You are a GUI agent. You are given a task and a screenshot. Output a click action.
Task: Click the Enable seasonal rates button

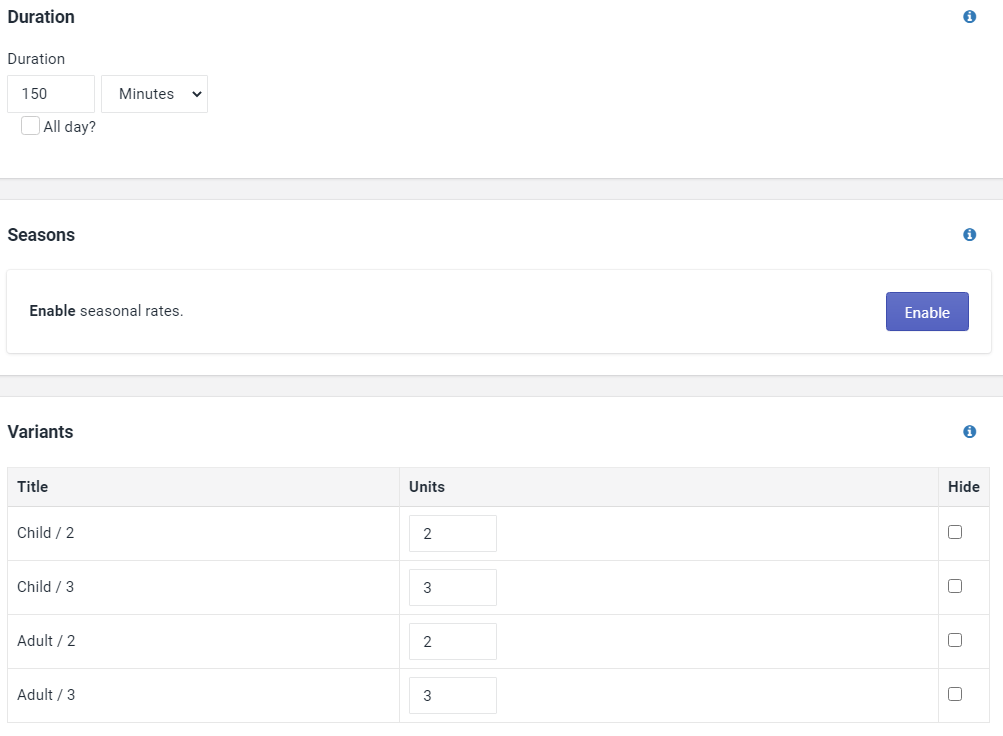point(927,312)
